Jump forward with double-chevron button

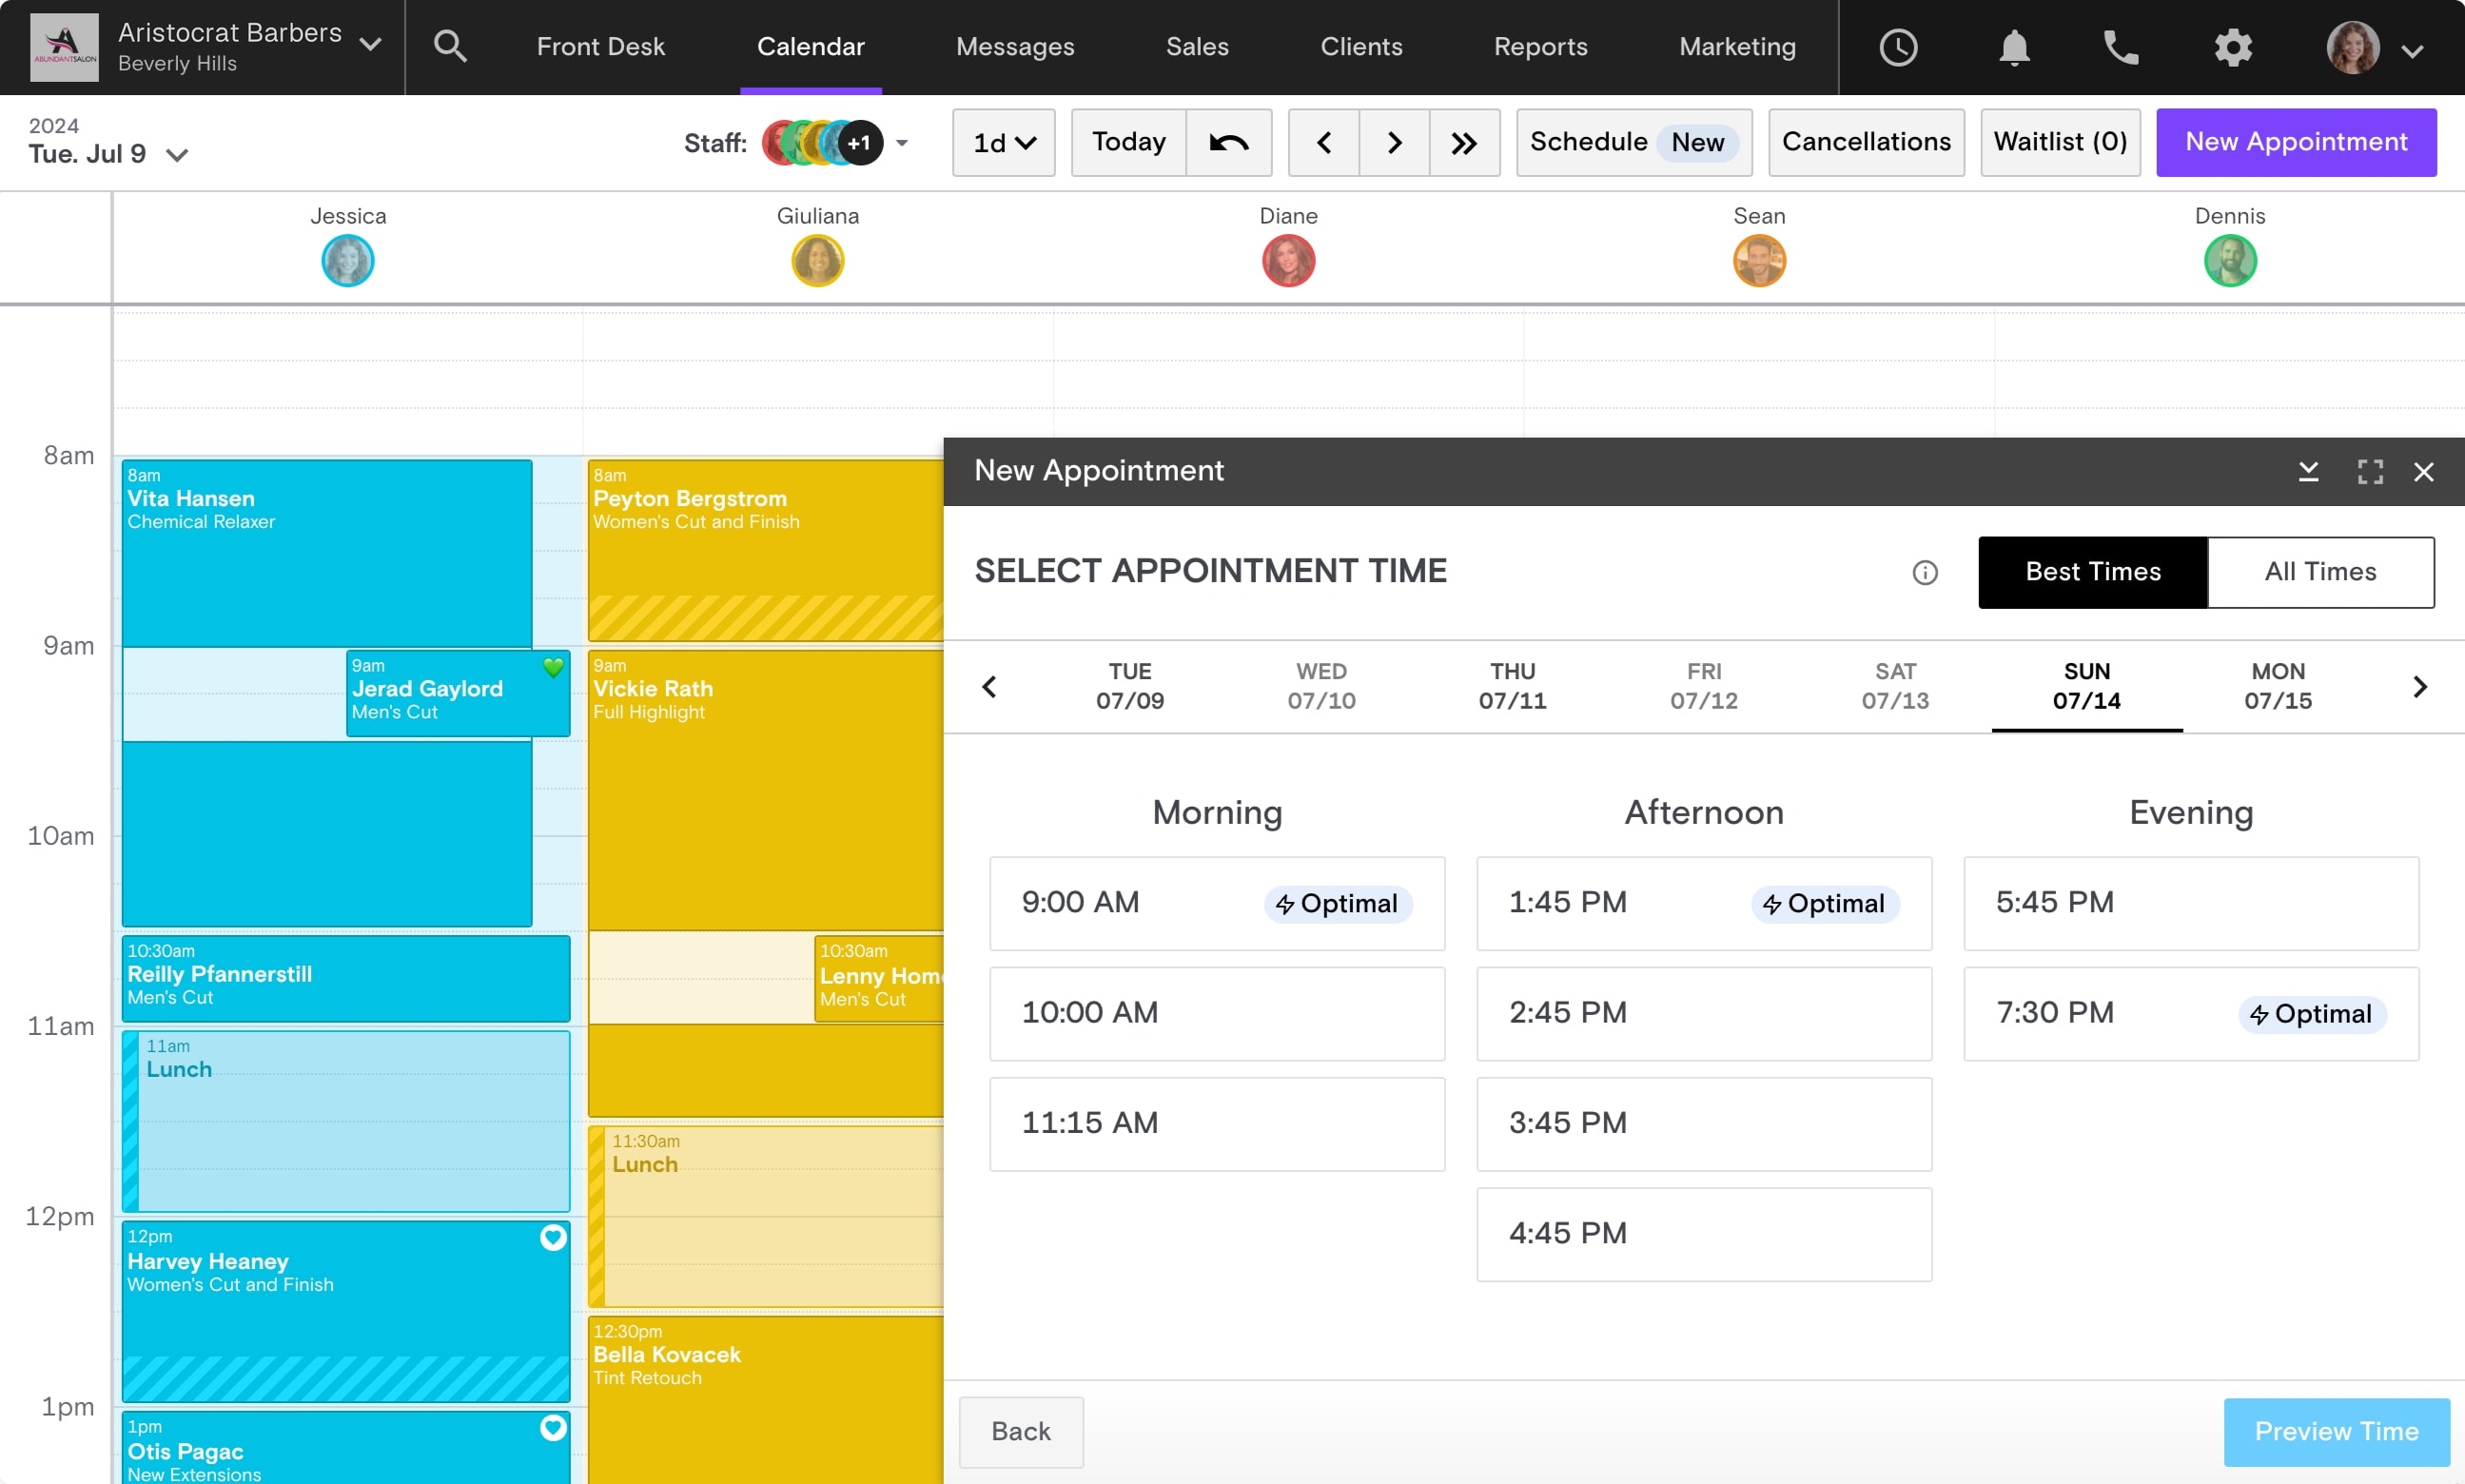click(1465, 142)
